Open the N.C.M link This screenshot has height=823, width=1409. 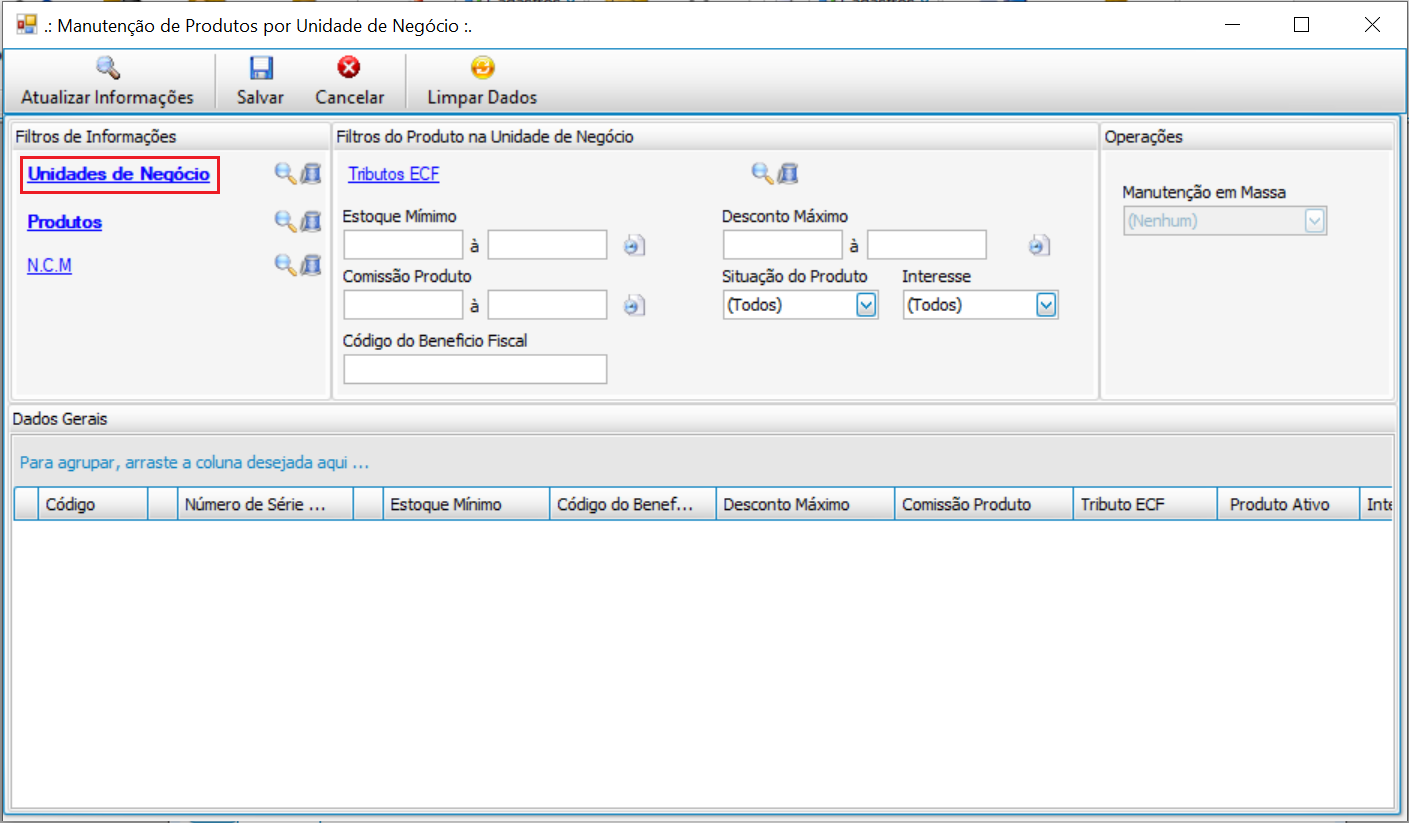[x=49, y=265]
